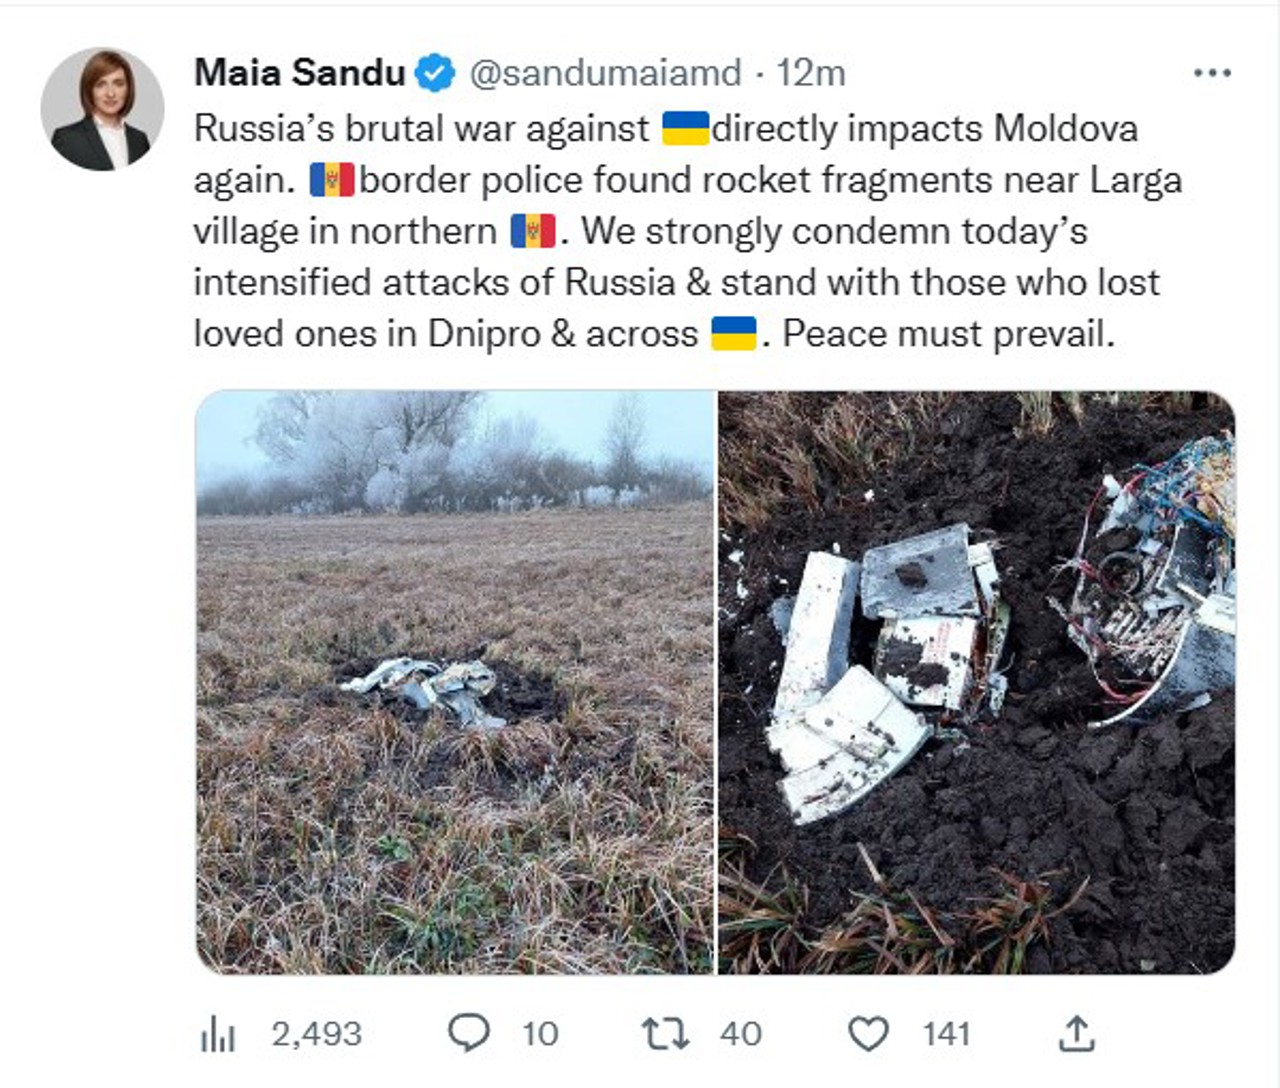Click the retweet arrows icon

click(665, 1034)
